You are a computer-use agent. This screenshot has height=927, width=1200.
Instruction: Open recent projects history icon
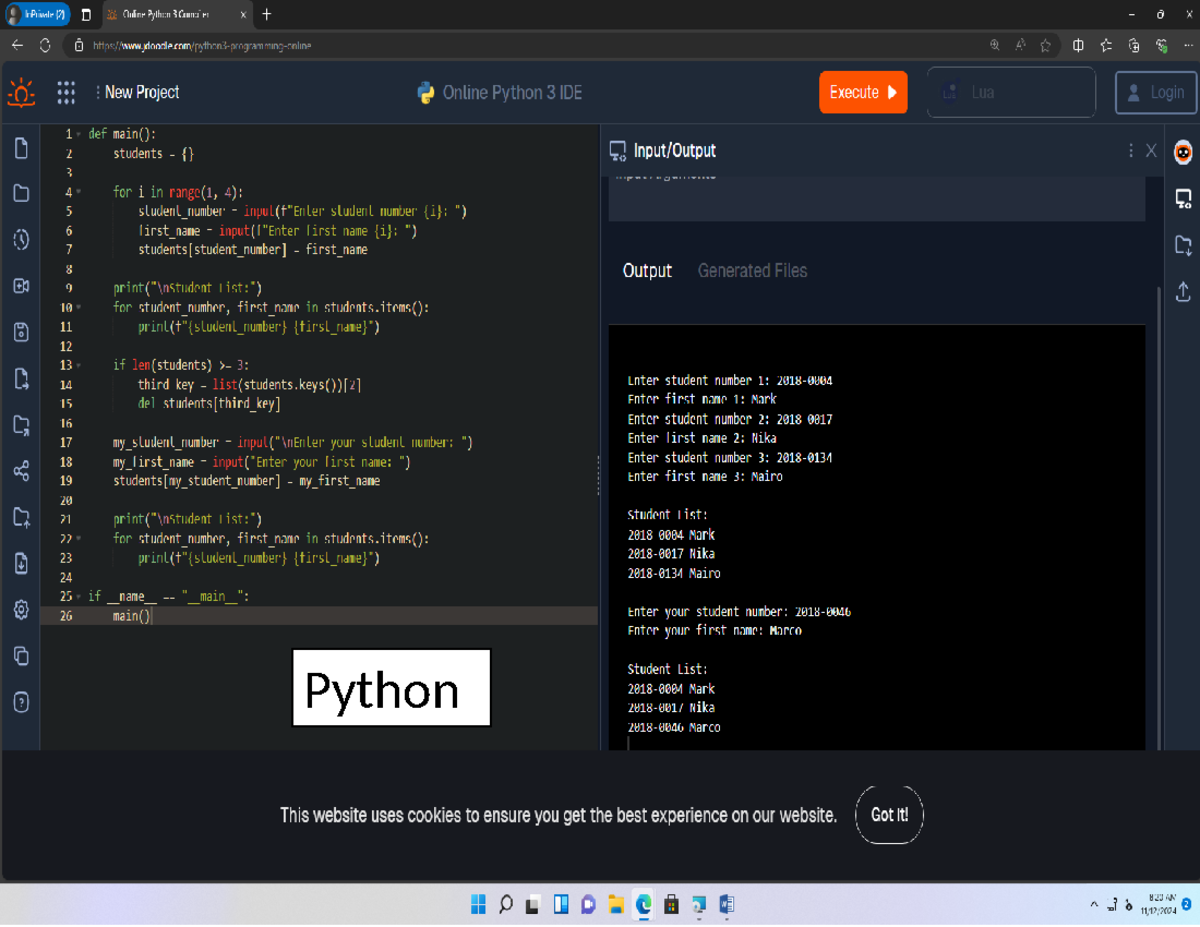click(20, 240)
